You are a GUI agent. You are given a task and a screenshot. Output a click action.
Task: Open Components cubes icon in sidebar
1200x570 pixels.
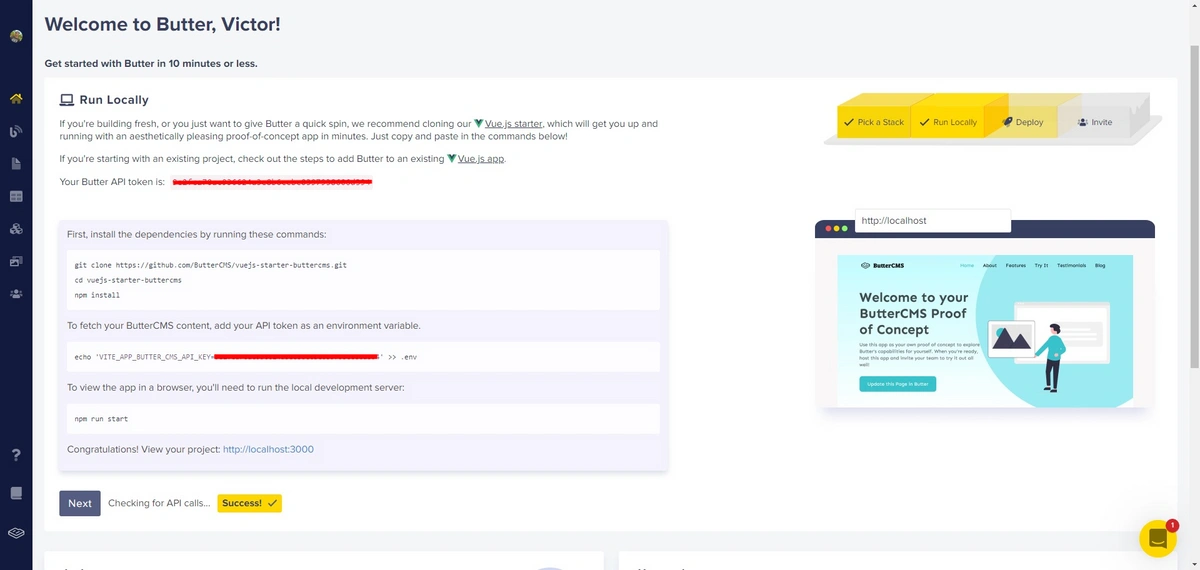[16, 228]
